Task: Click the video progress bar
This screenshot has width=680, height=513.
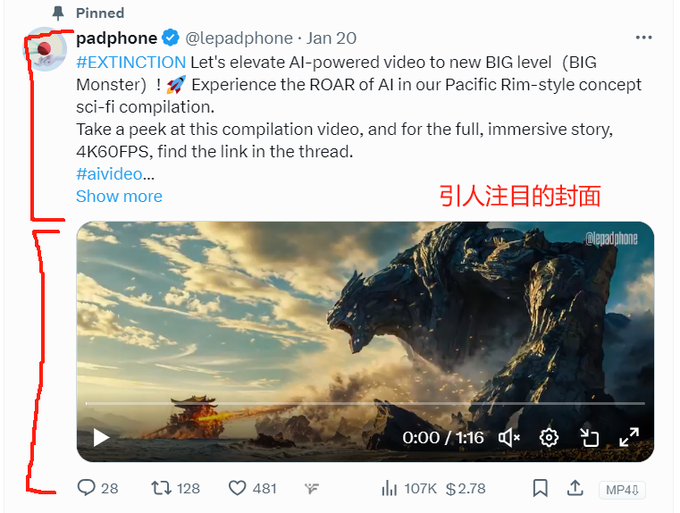Action: [365, 403]
